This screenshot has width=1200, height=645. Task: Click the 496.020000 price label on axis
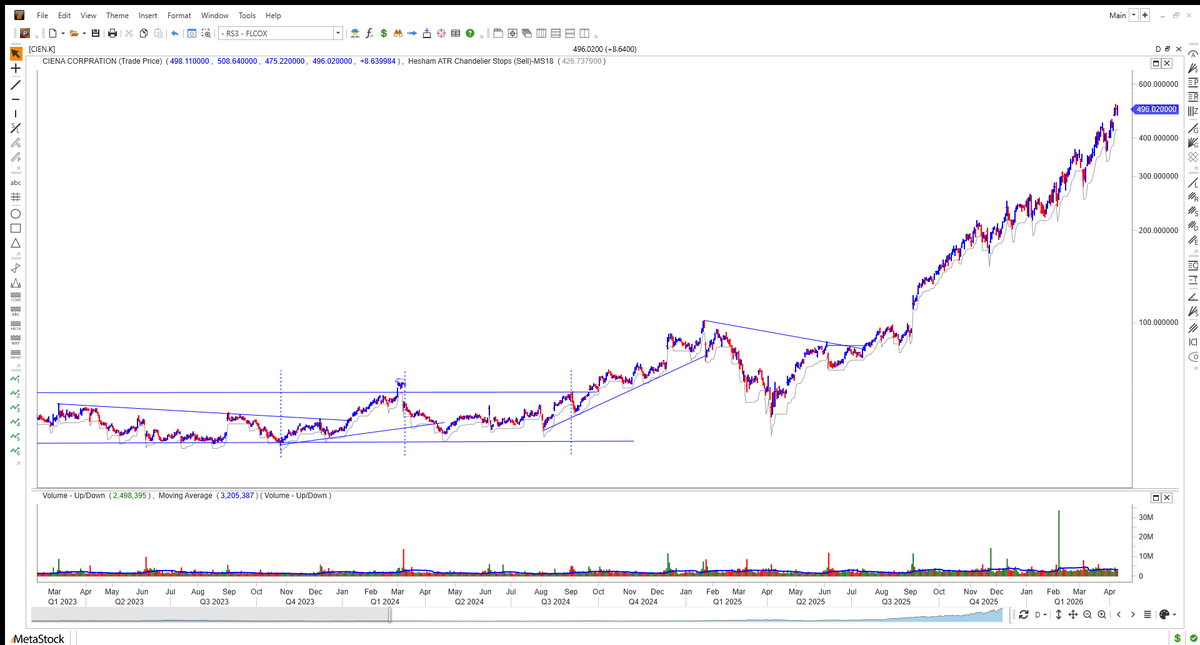[1156, 109]
